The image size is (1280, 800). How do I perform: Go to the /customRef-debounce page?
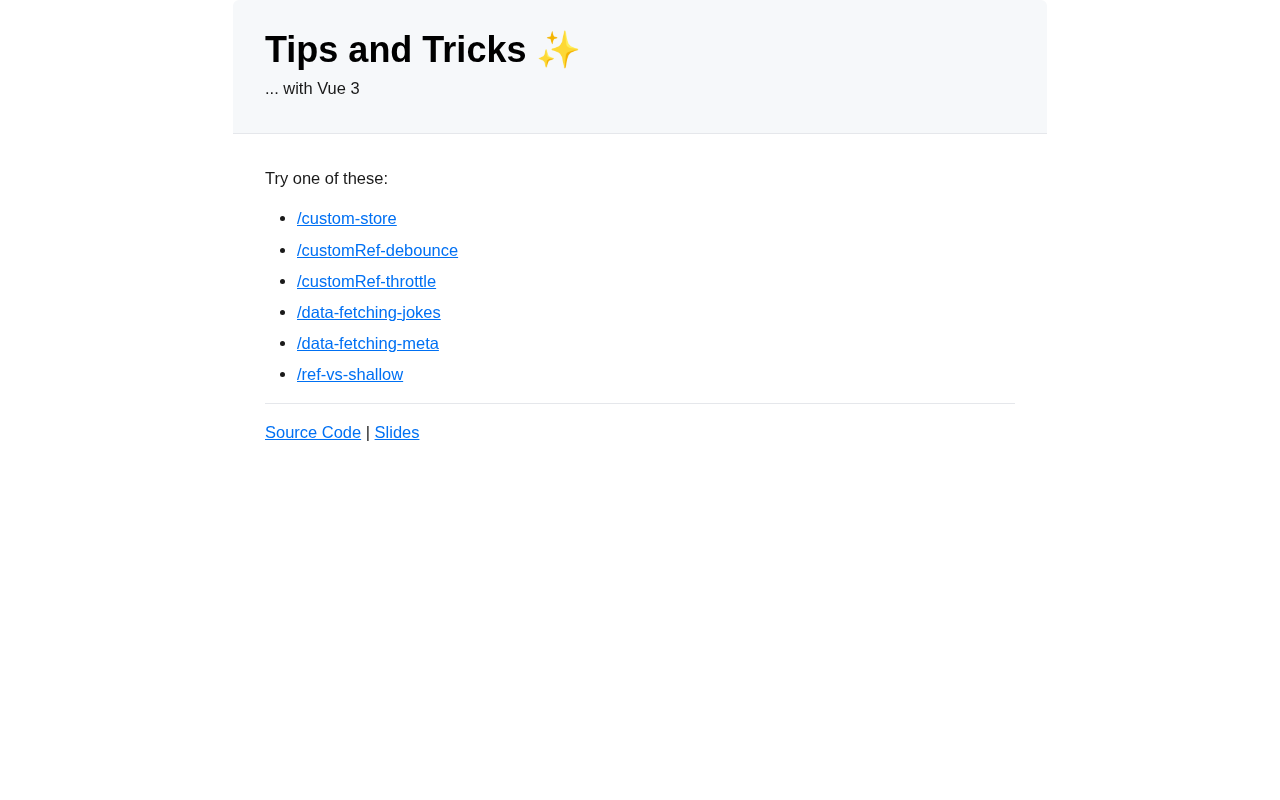click(x=377, y=250)
